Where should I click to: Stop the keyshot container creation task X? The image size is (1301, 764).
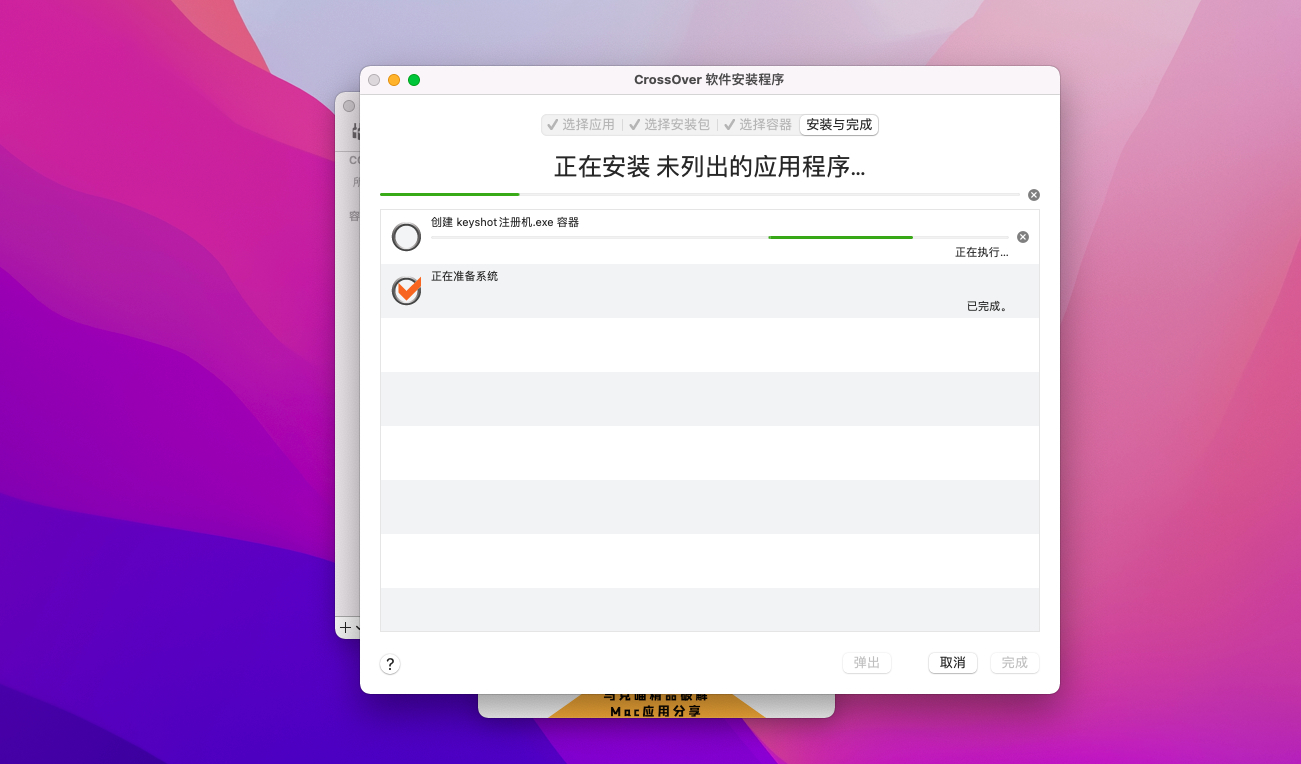(1022, 237)
